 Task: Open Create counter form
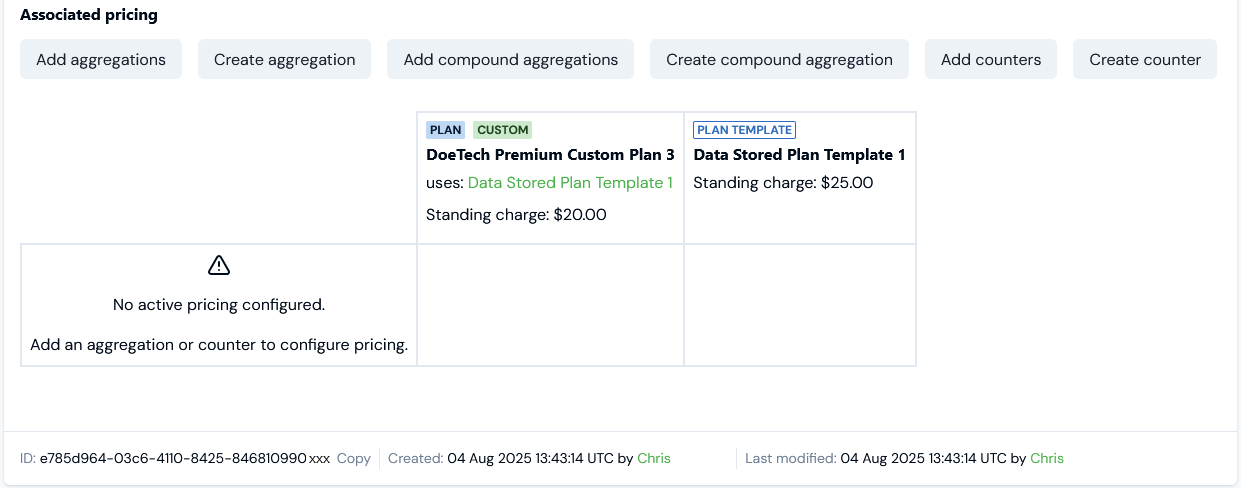click(x=1145, y=59)
